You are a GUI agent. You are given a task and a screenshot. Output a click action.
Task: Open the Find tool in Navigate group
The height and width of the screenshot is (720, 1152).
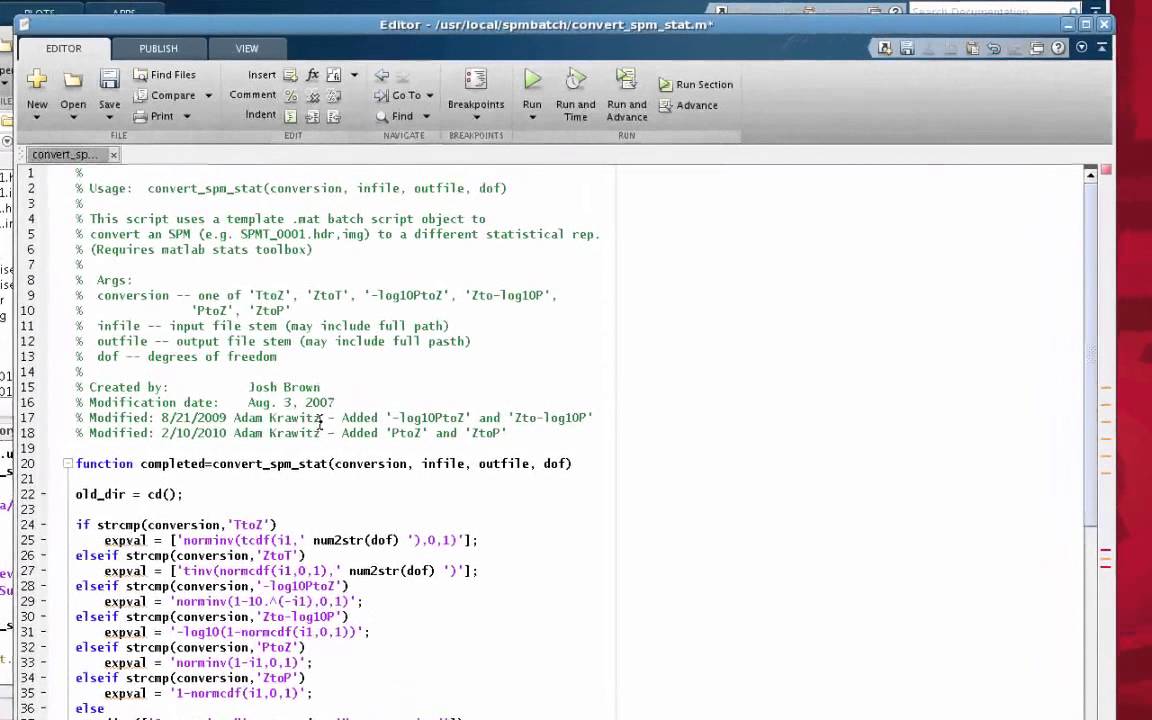coord(395,116)
